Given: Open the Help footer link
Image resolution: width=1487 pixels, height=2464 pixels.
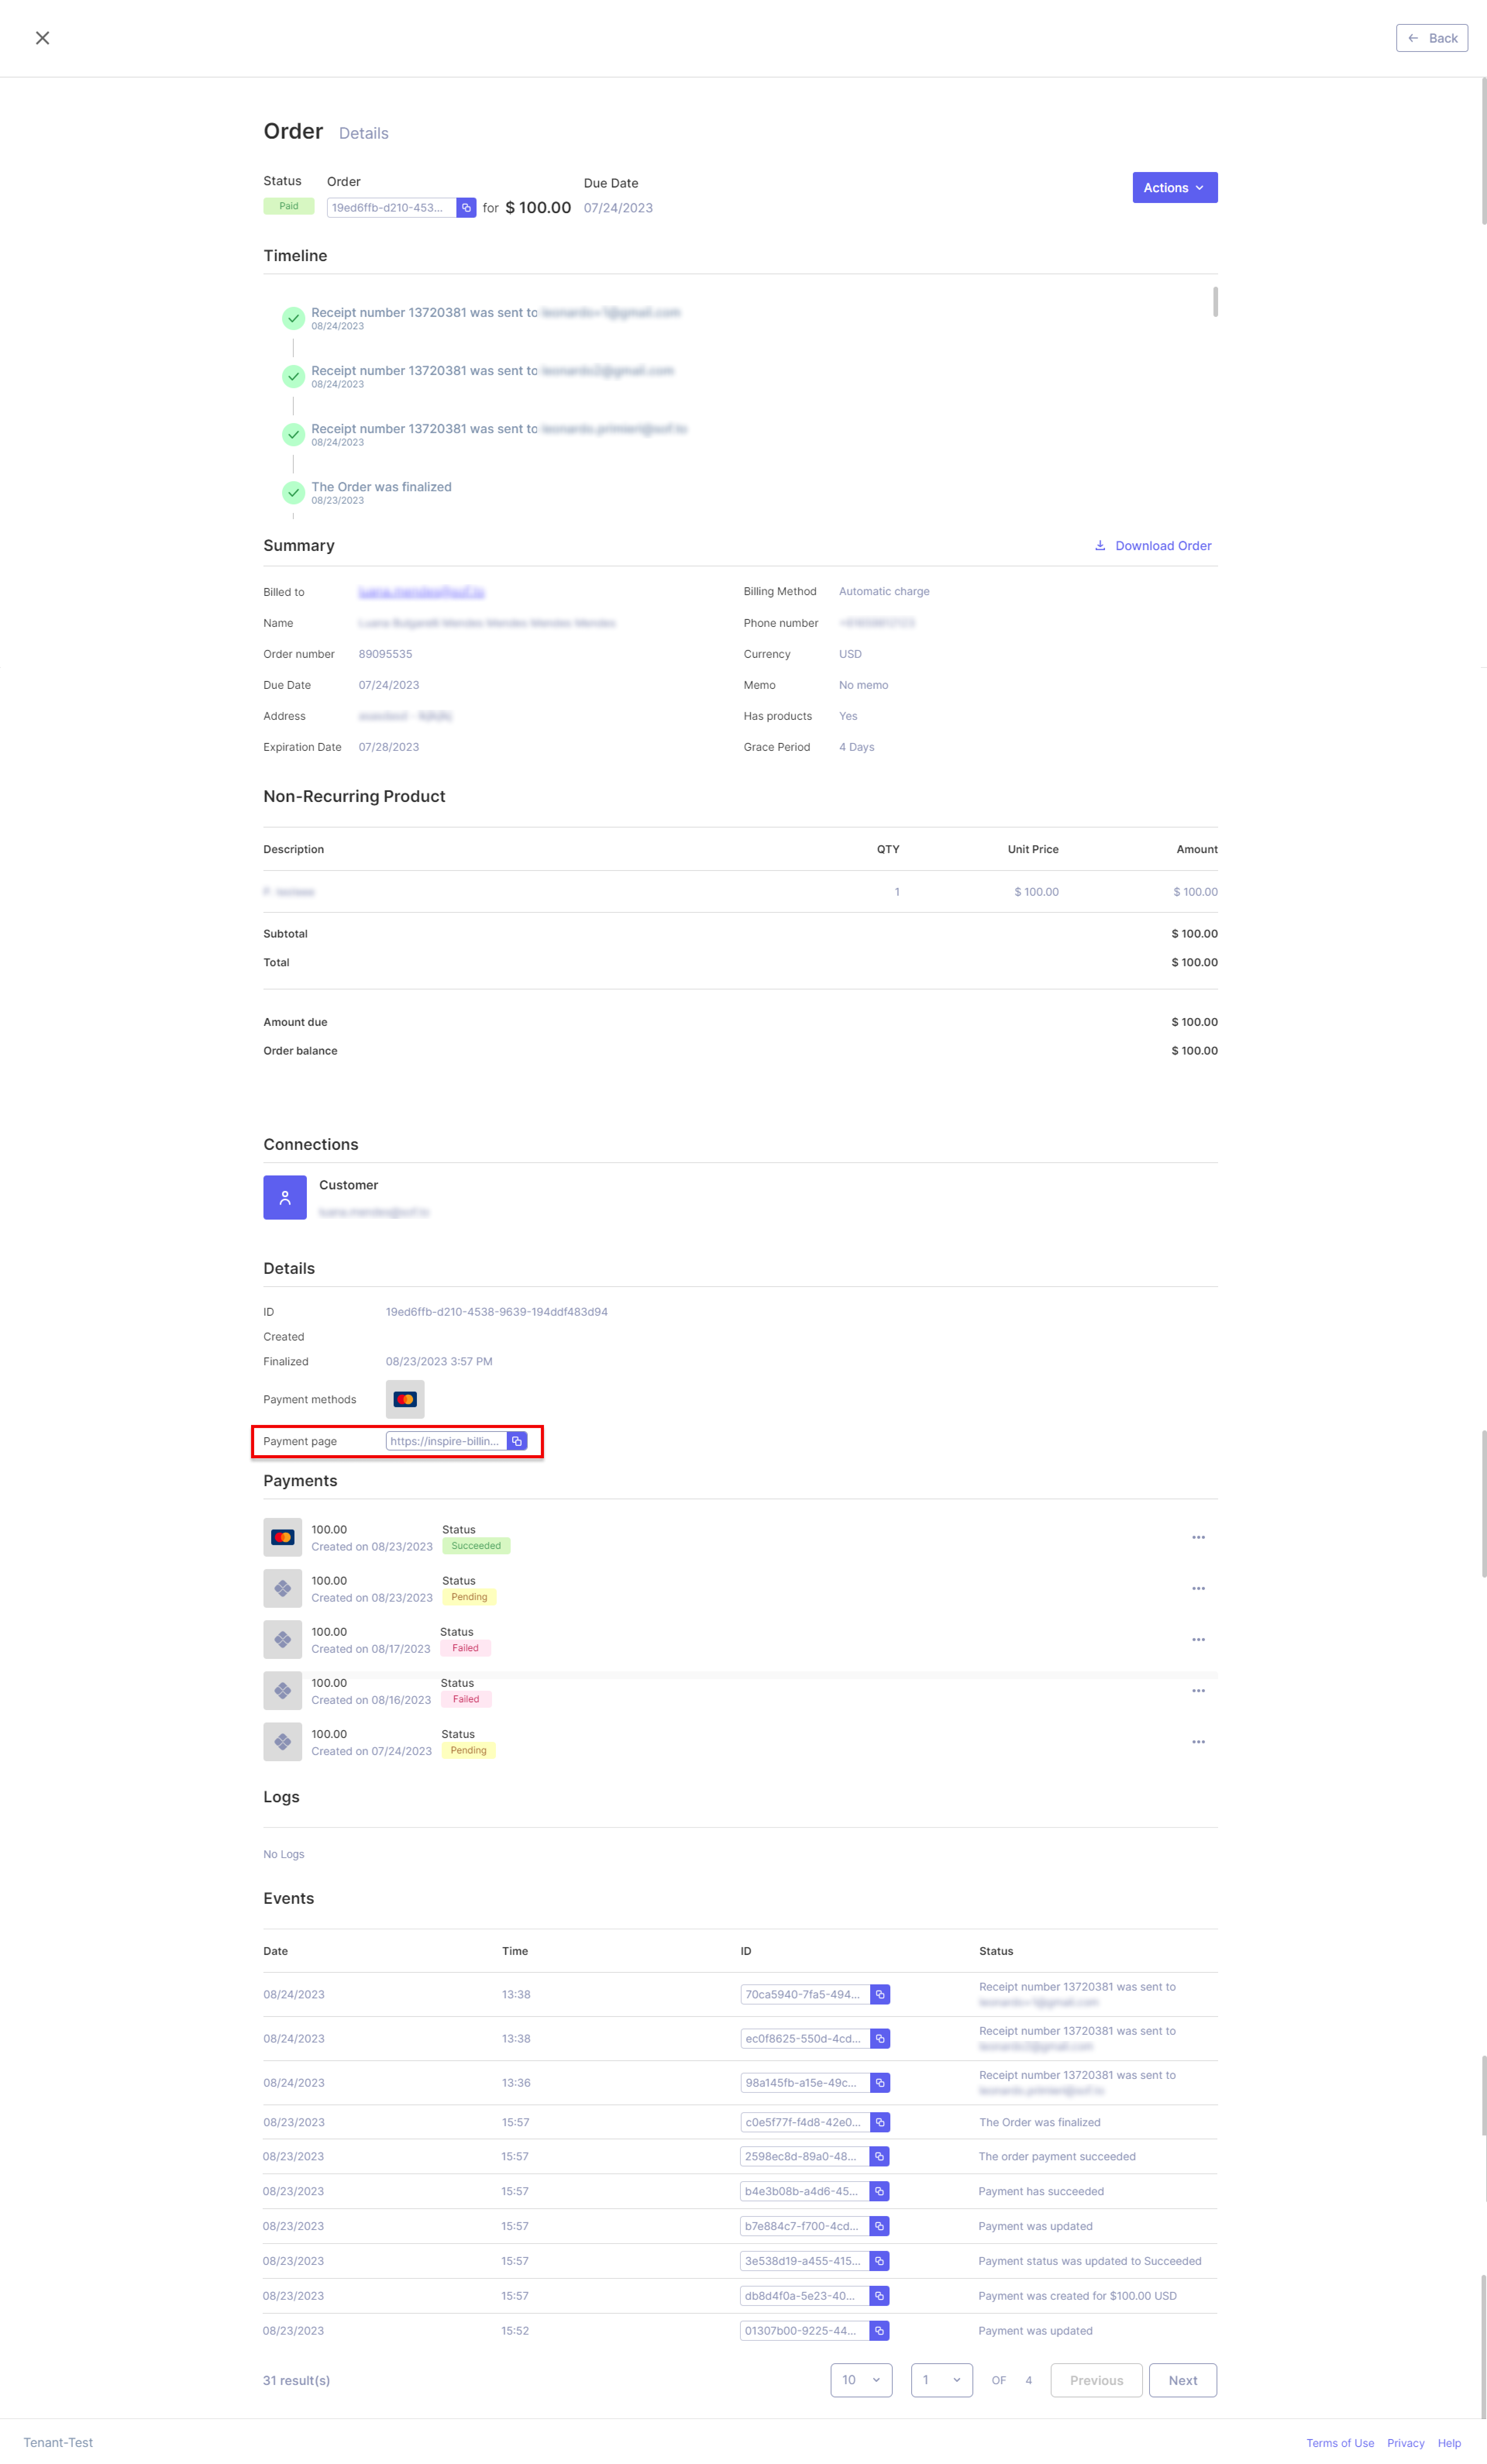Looking at the screenshot, I should (1449, 2443).
